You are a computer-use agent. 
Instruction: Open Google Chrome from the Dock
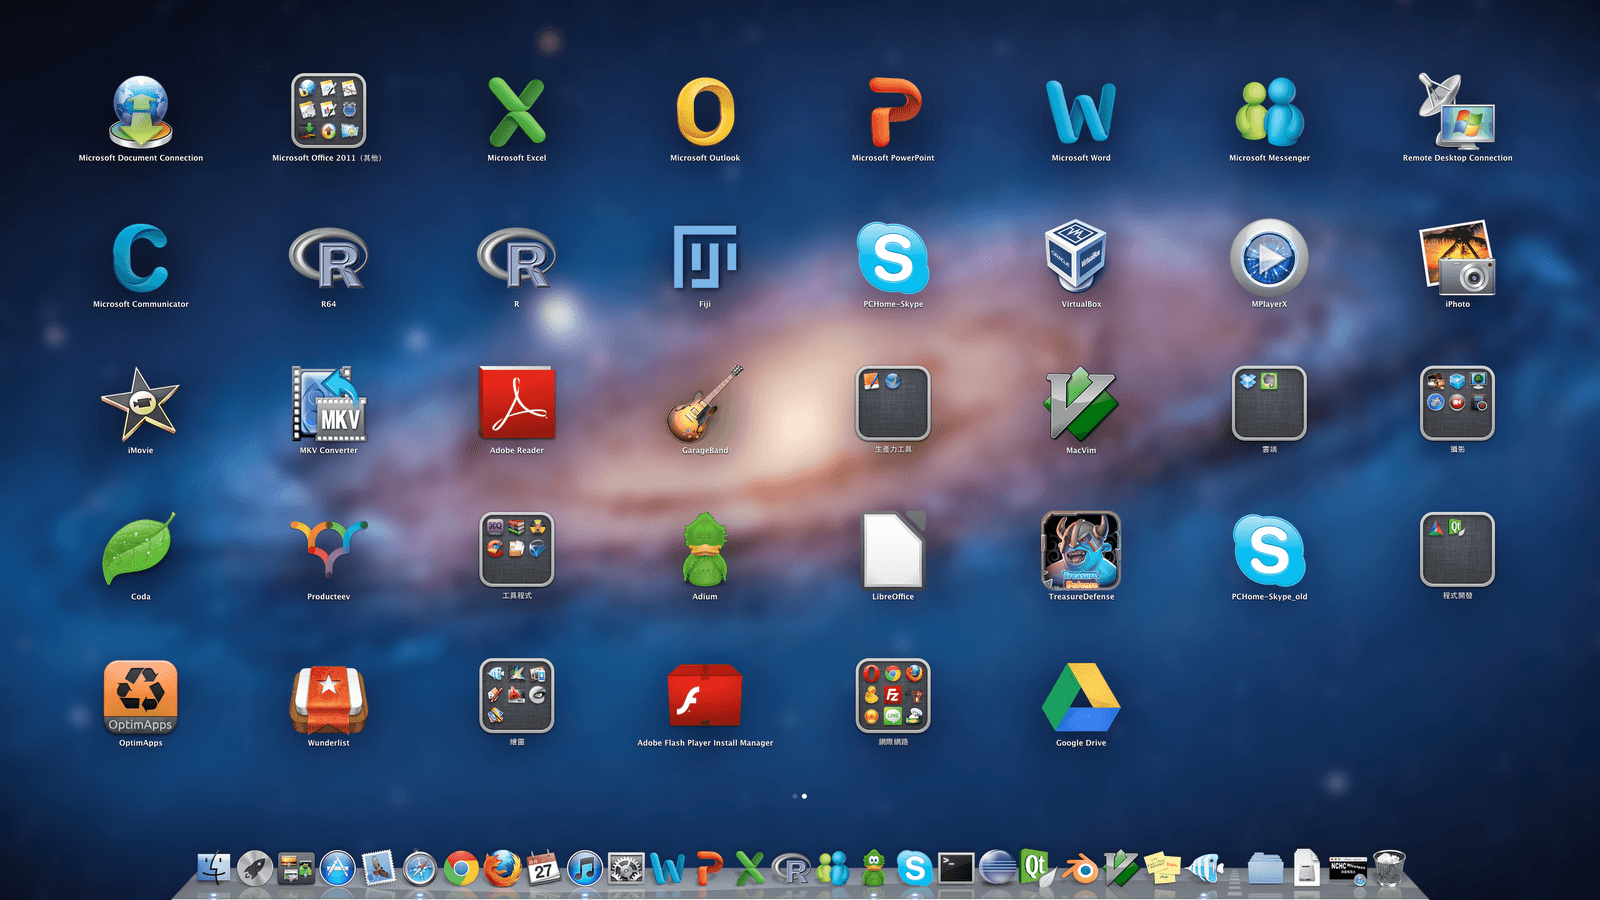click(461, 869)
